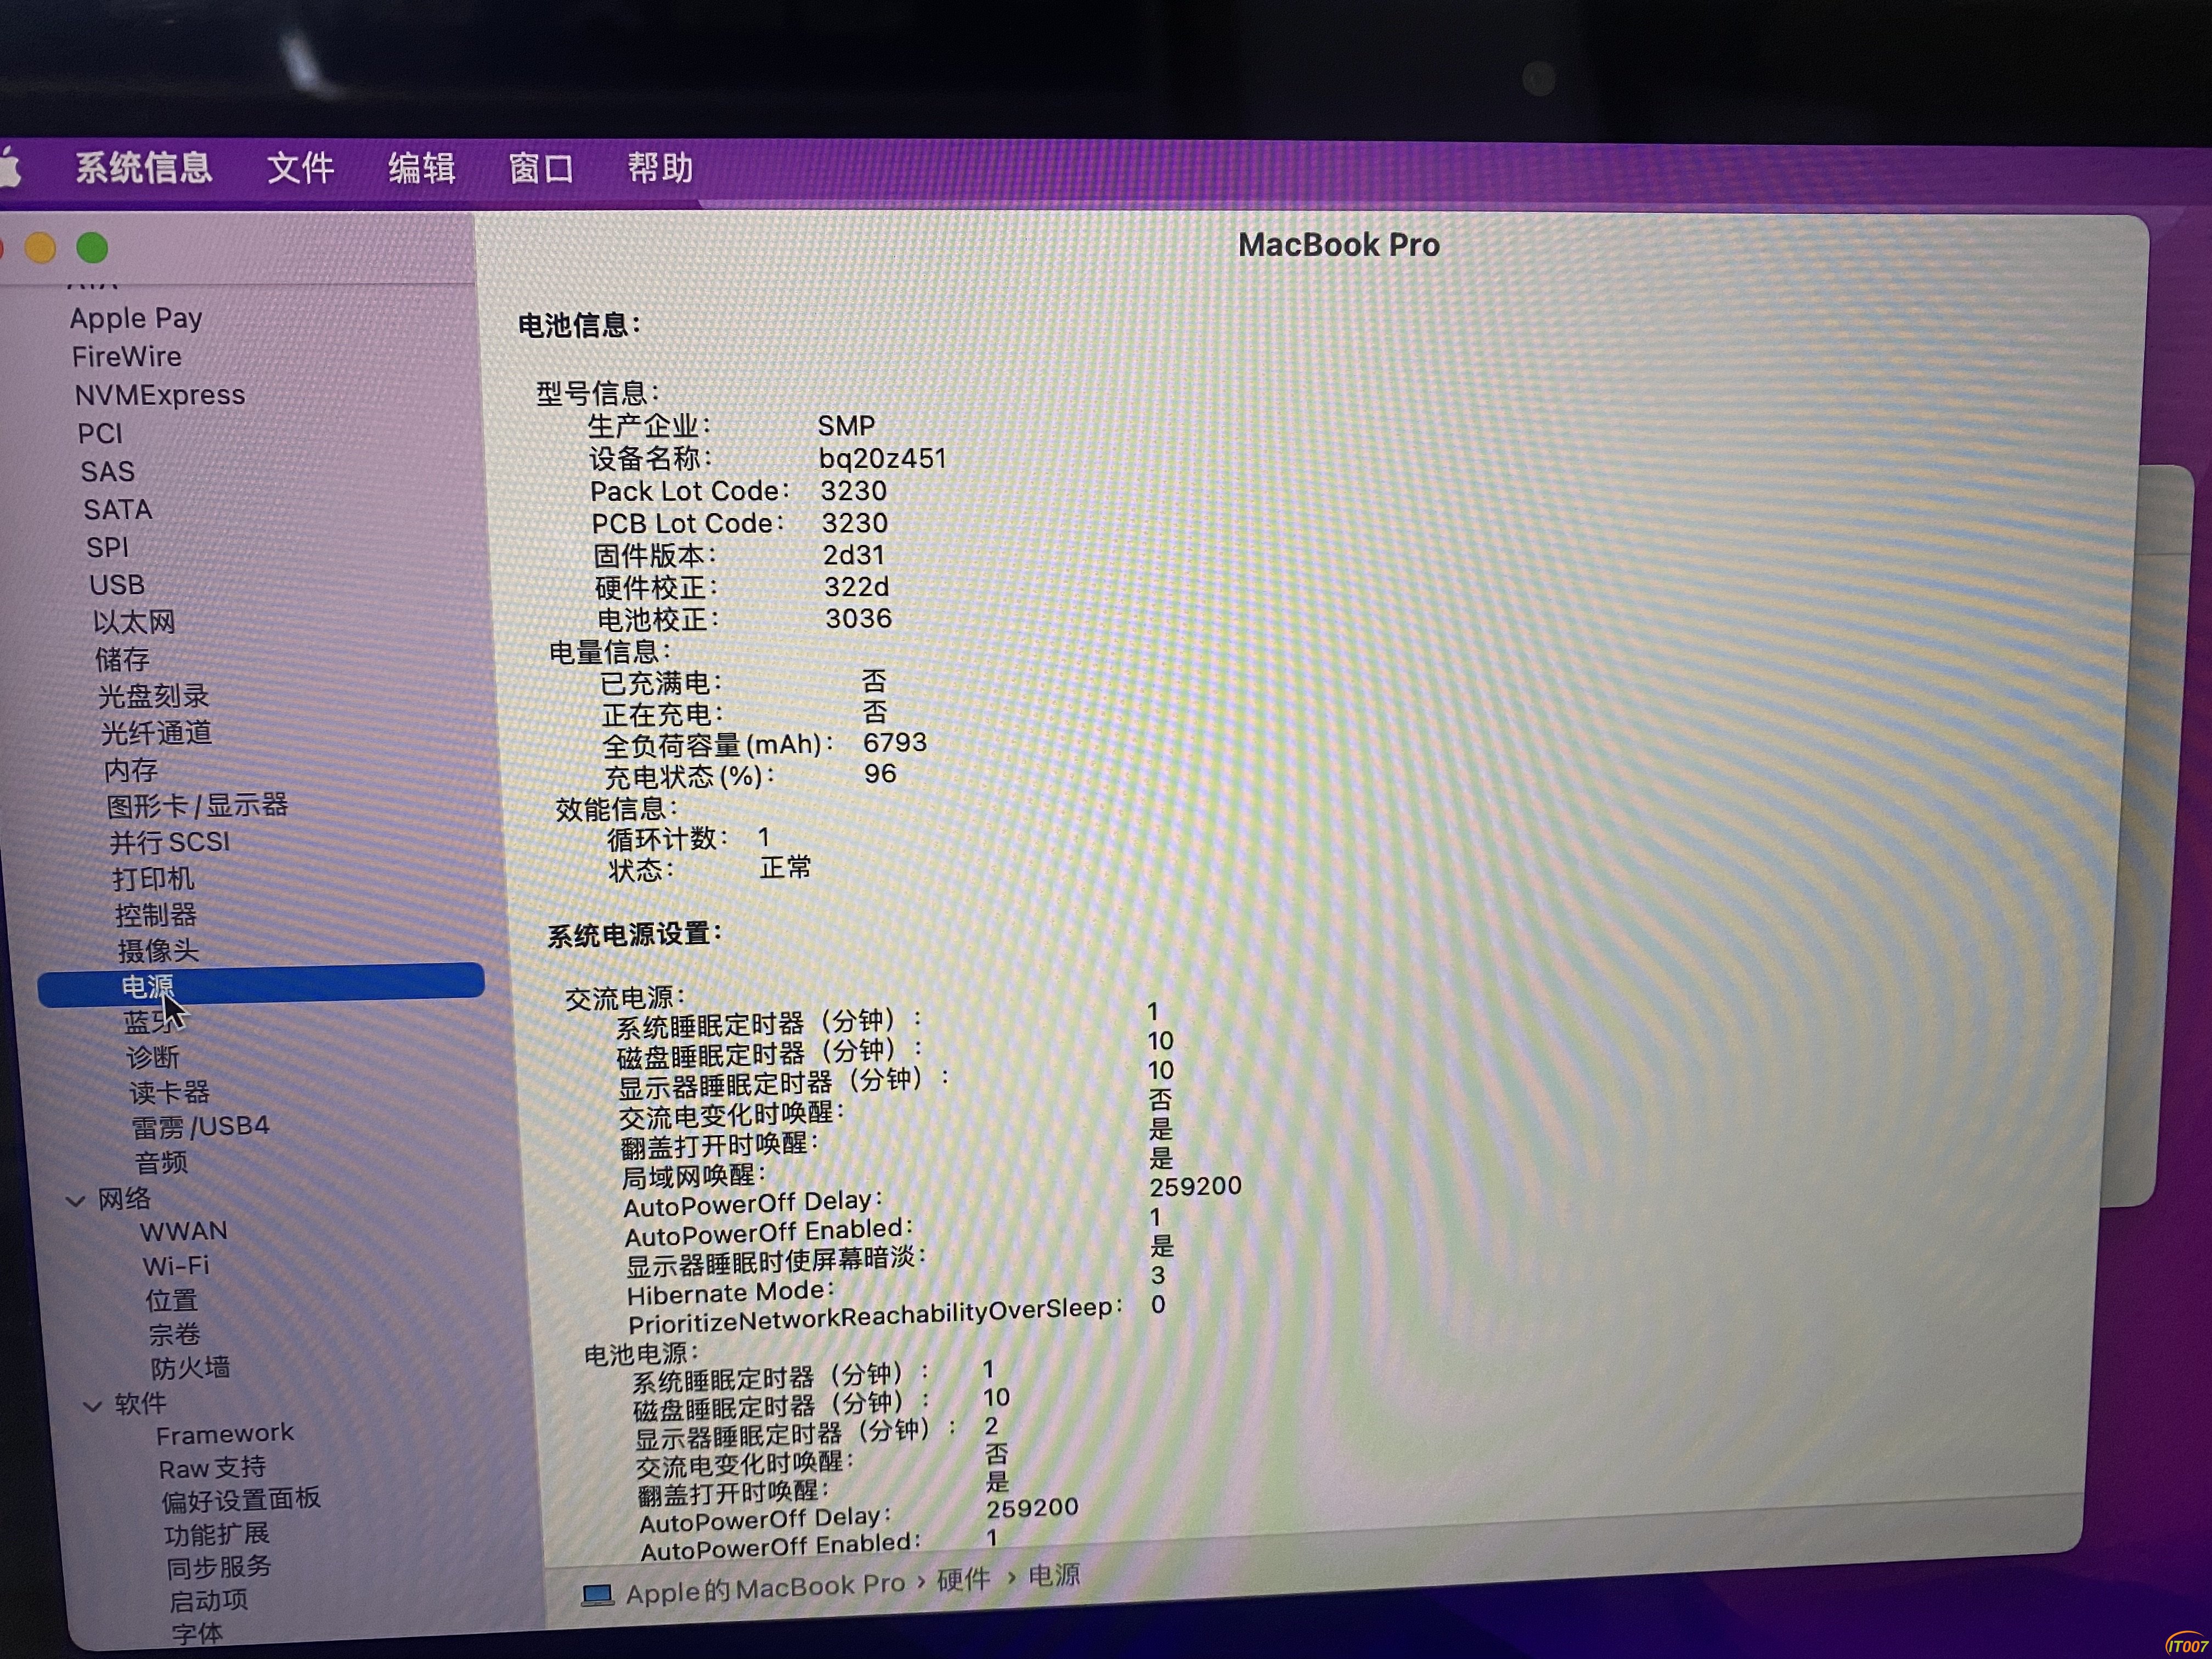The height and width of the screenshot is (1659, 2212).
Task: Click Apple的MacBook Pro in path bar
Action: [x=765, y=1587]
